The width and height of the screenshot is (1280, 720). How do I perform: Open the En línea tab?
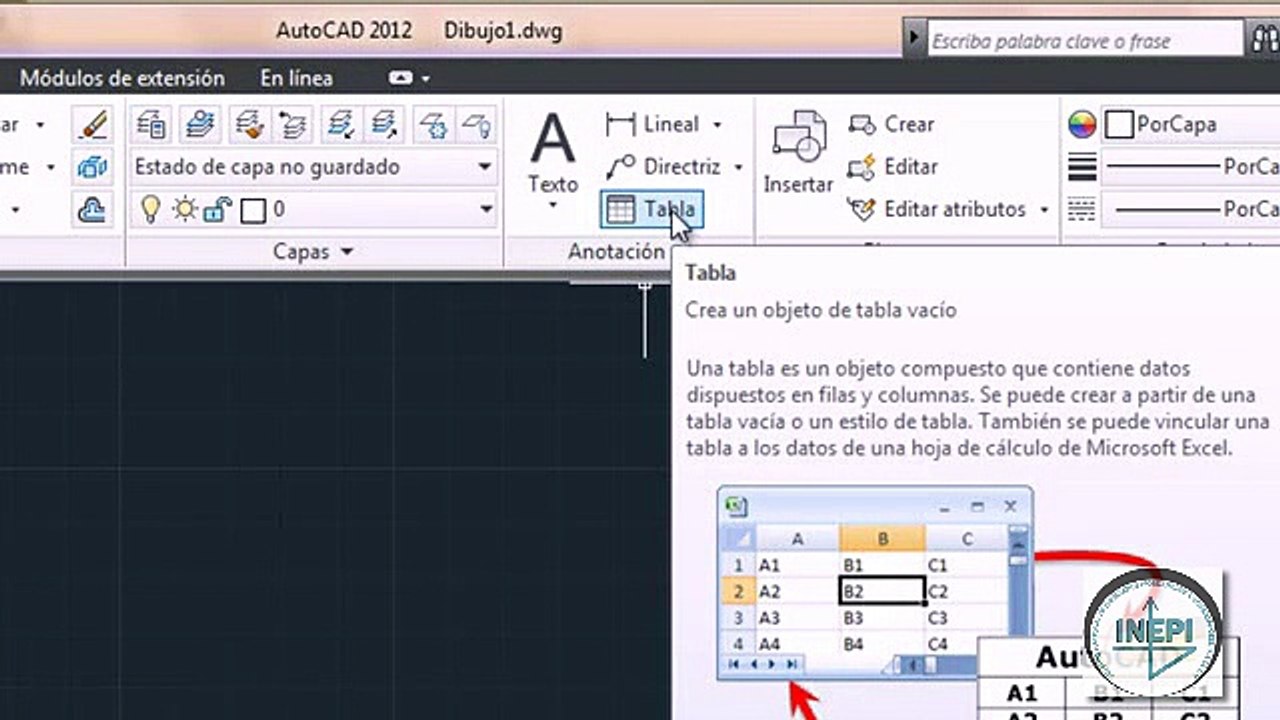click(297, 78)
